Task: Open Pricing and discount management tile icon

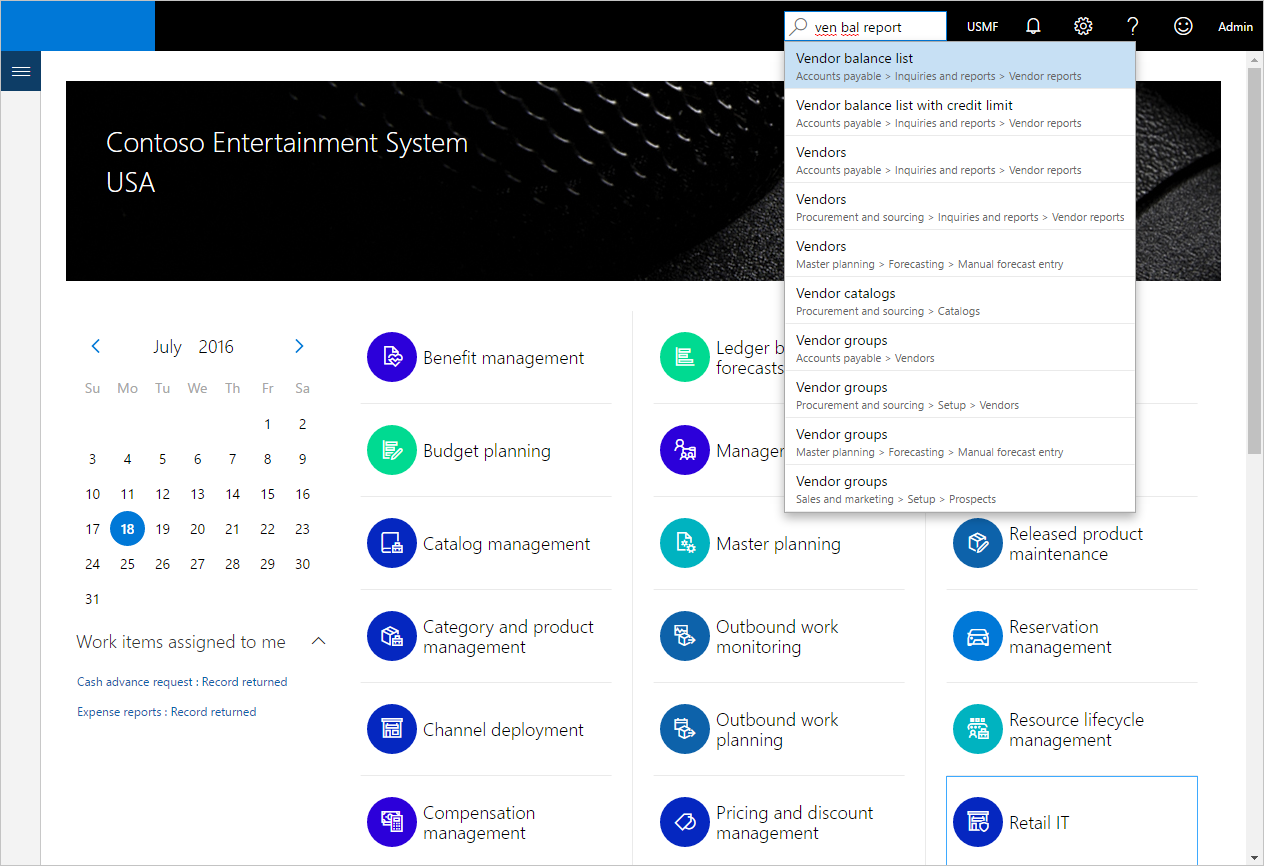Action: [x=685, y=822]
